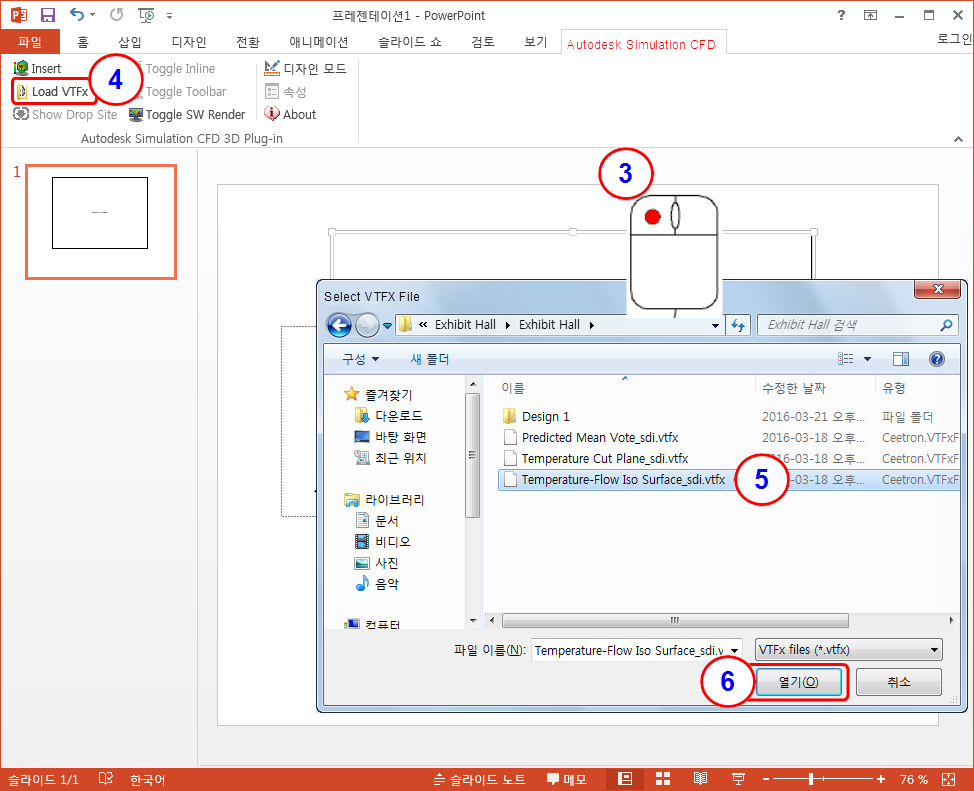
Task: Click the 취소 cancel button
Action: click(899, 682)
